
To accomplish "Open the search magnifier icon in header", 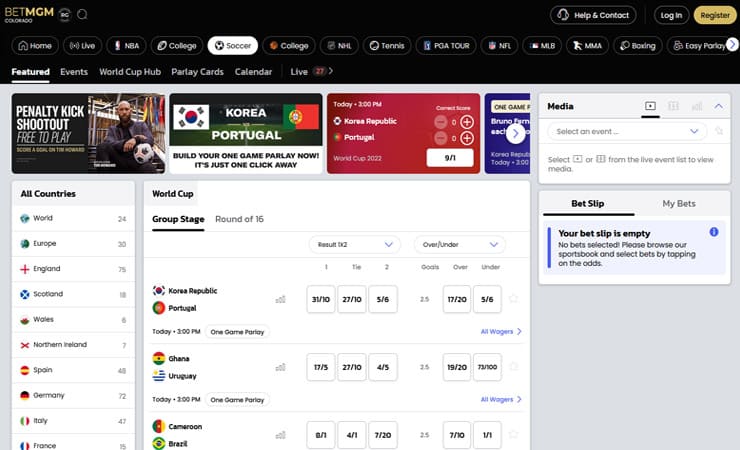I will coord(82,15).
